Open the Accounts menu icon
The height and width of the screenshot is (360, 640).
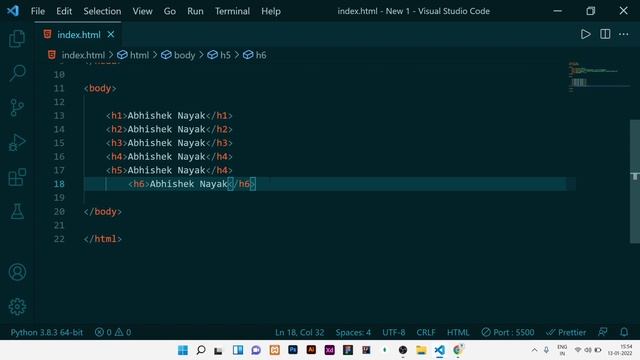(x=17, y=272)
